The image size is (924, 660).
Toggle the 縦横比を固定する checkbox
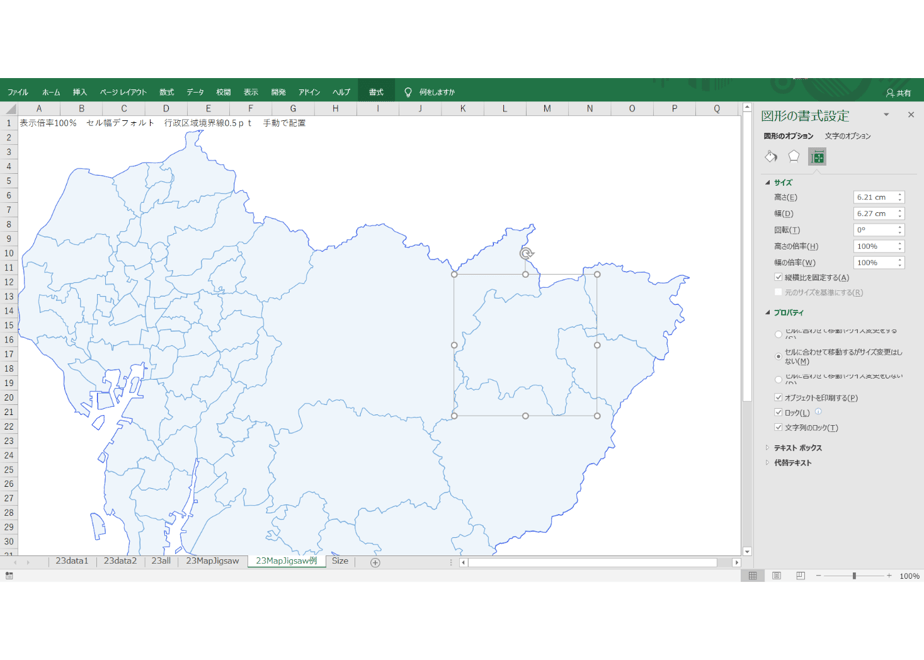pyautogui.click(x=778, y=277)
